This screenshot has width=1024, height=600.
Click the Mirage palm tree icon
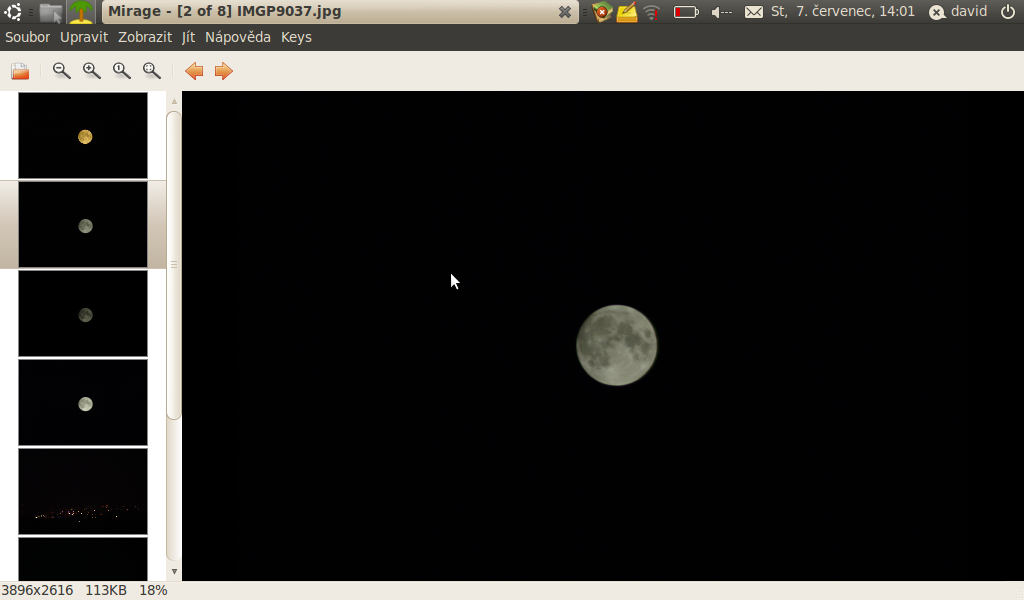(81, 12)
